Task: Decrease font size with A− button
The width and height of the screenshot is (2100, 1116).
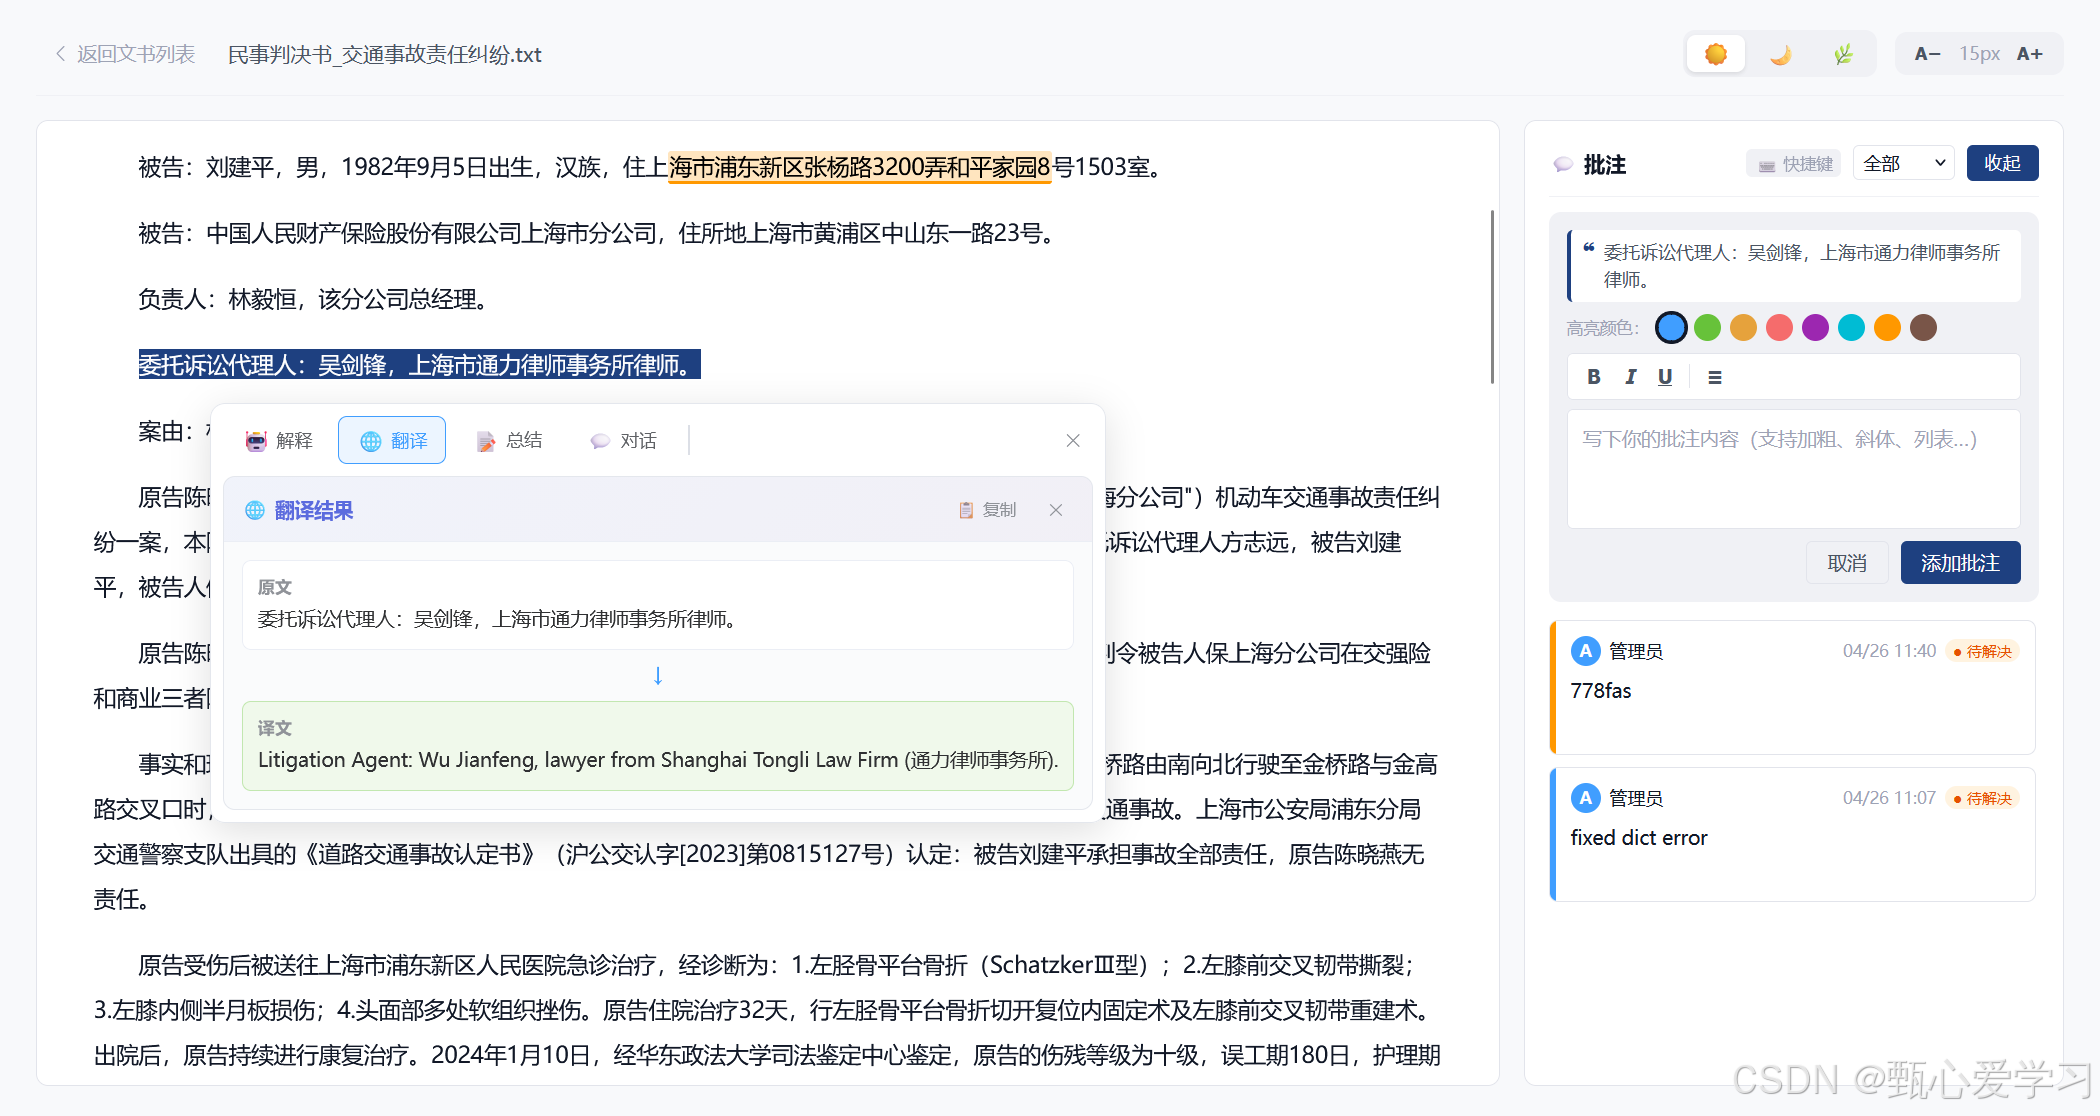Action: (x=1927, y=54)
